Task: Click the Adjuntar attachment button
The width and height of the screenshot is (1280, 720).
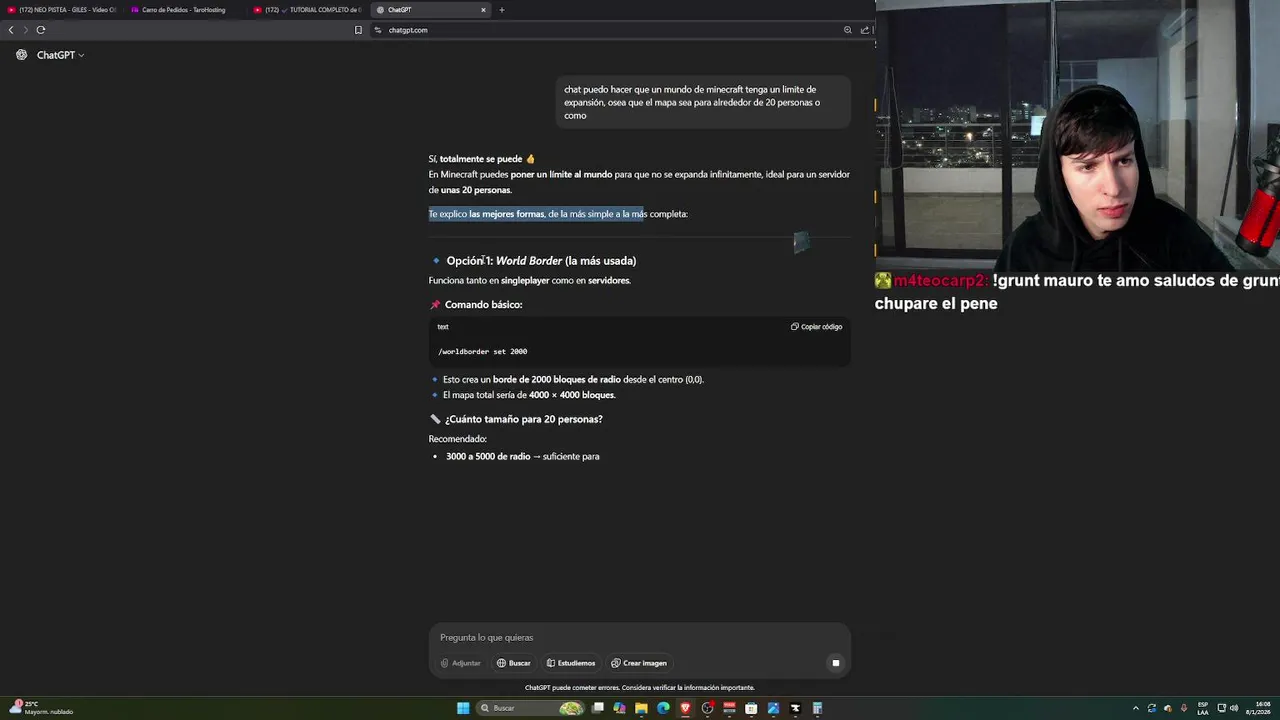Action: point(461,663)
